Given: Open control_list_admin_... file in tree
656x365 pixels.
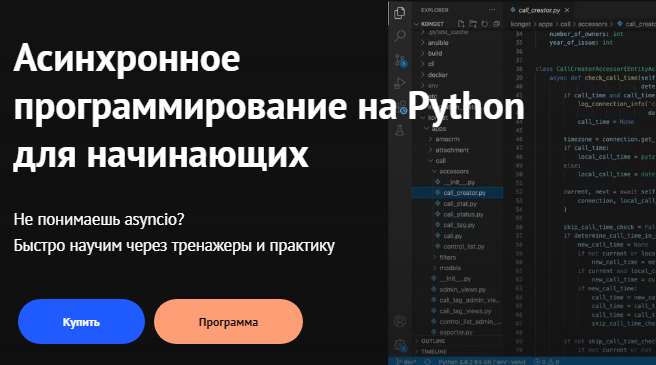Looking at the screenshot, I should pos(469,321).
